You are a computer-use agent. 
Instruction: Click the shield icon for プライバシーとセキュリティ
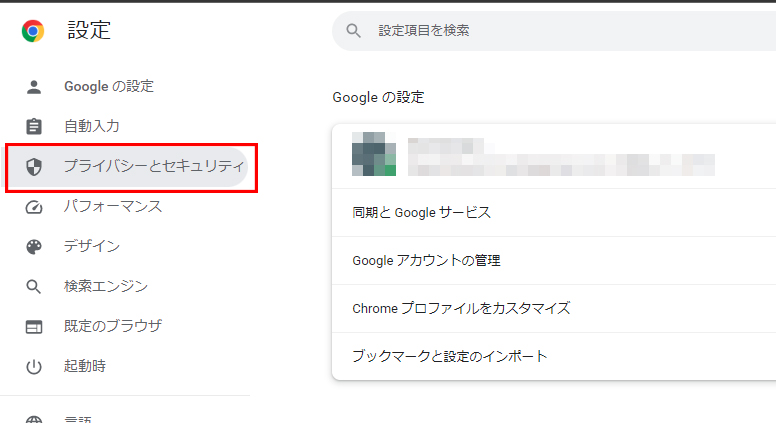[x=34, y=167]
